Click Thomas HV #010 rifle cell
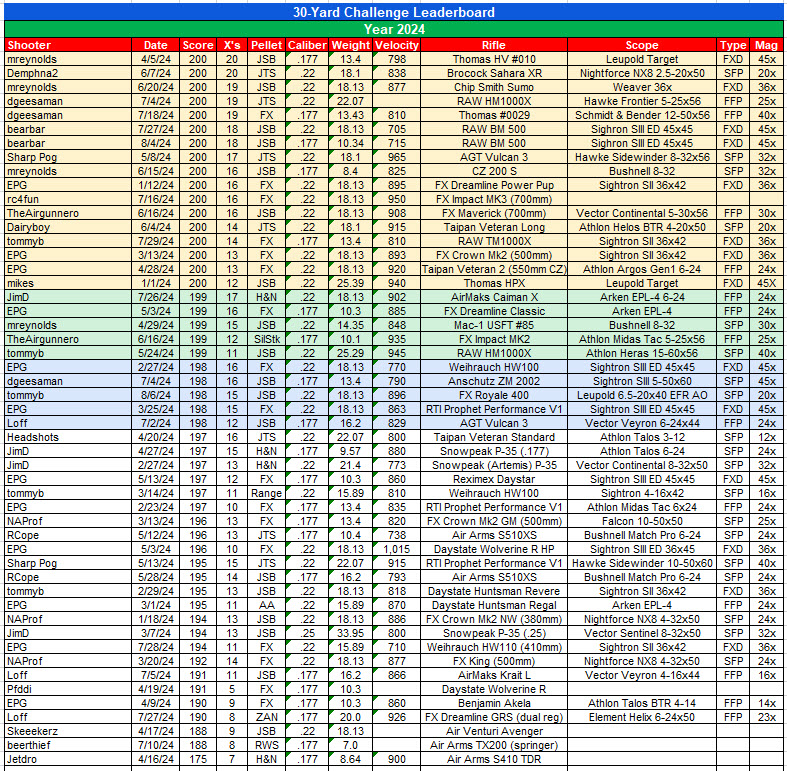Viewport: 787px width, 771px height. click(494, 59)
